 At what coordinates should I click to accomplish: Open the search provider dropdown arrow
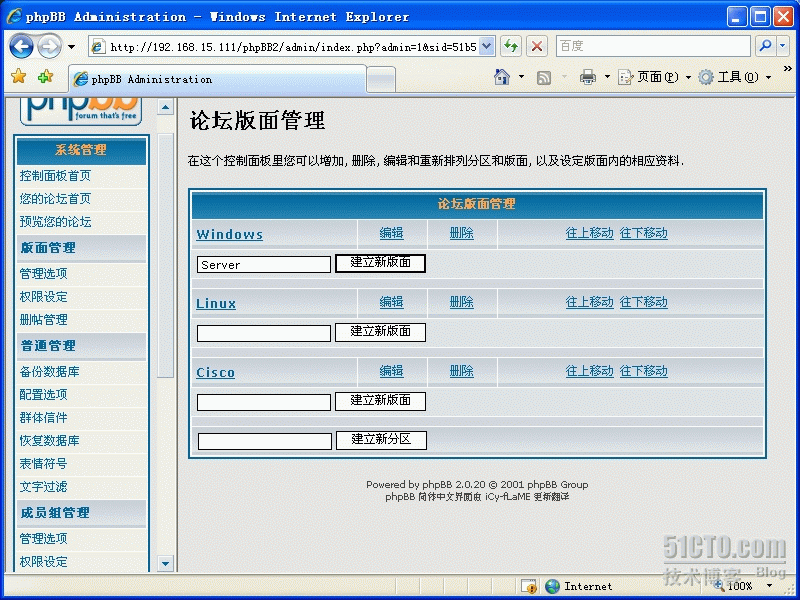point(783,46)
